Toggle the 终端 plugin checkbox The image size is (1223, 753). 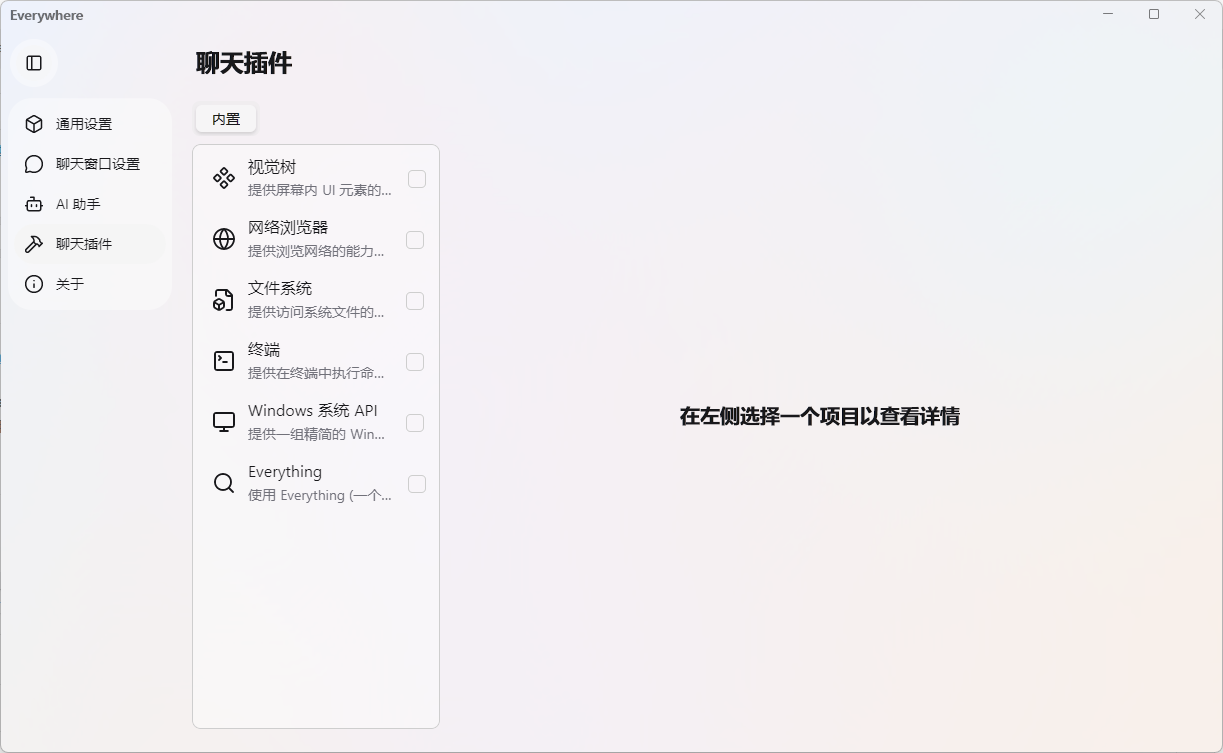[416, 361]
